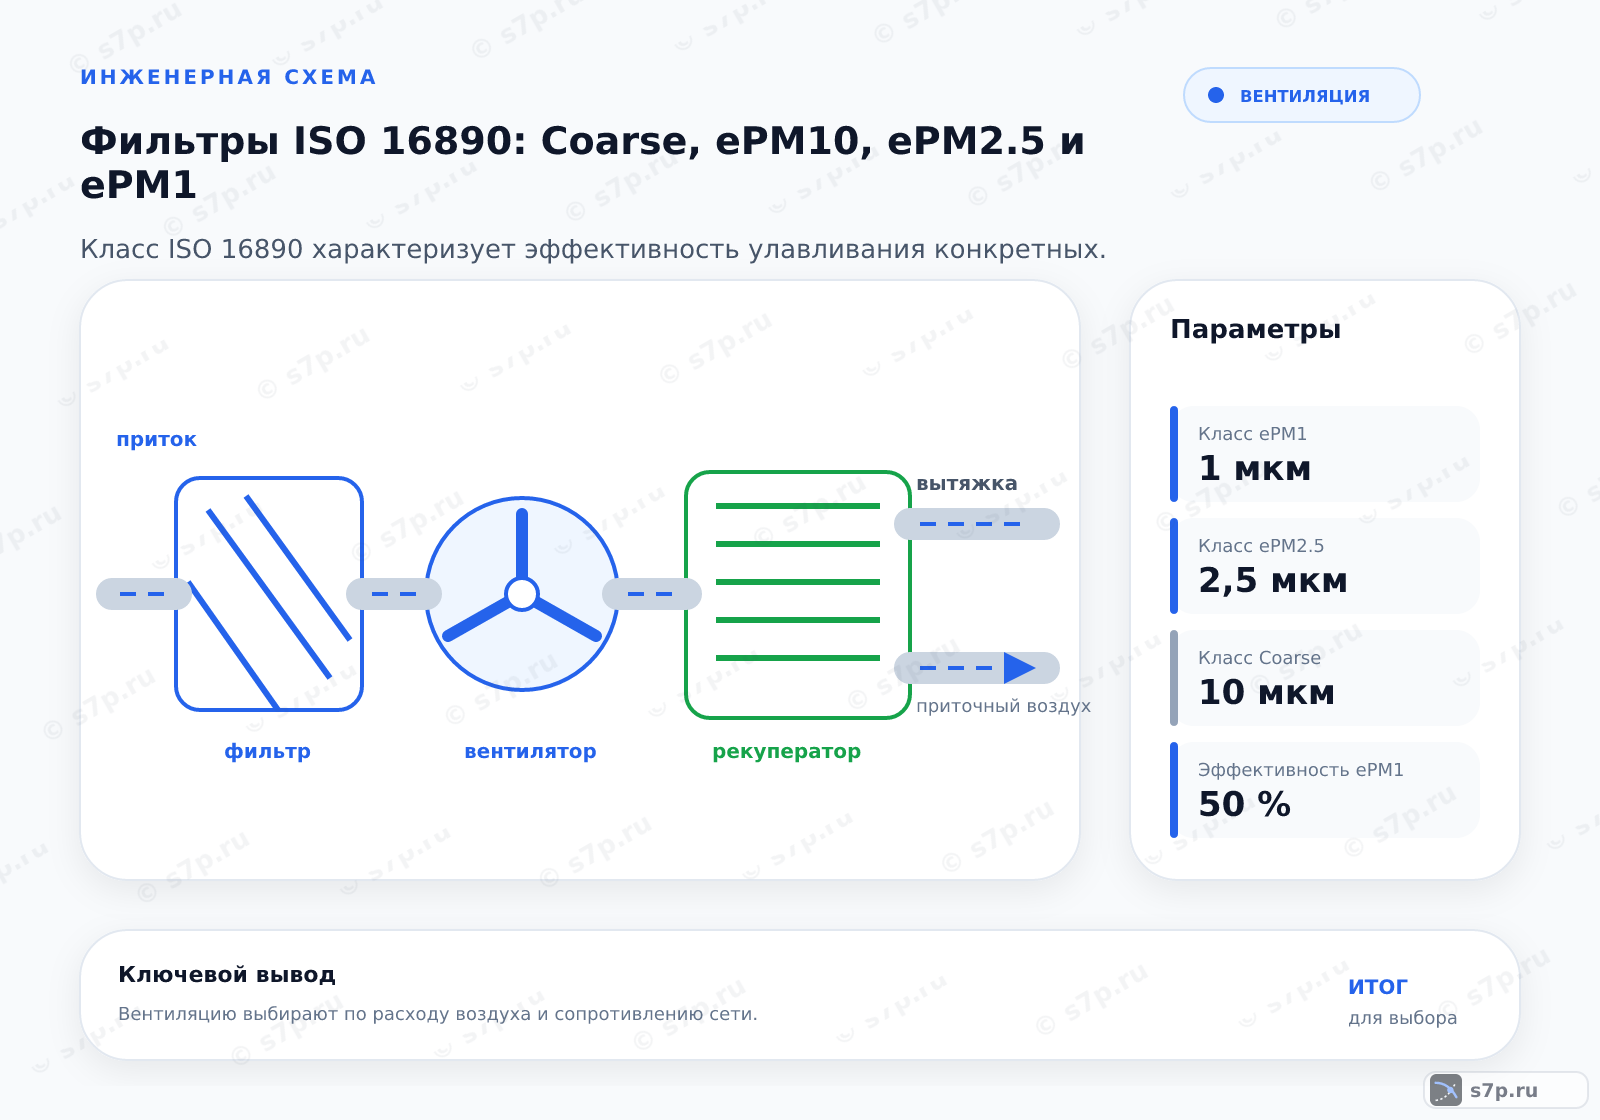
Task: Select the Класс ePM2.5 parameter card
Action: (1325, 566)
